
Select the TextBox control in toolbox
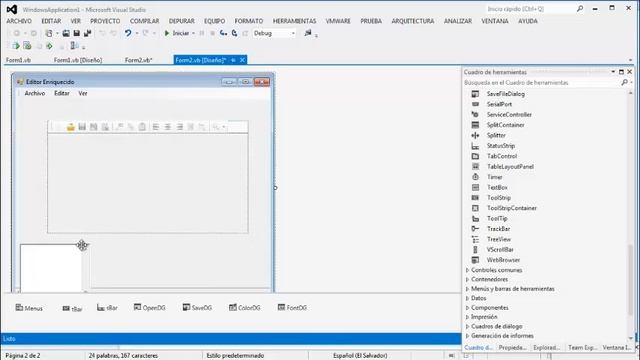pyautogui.click(x=497, y=187)
